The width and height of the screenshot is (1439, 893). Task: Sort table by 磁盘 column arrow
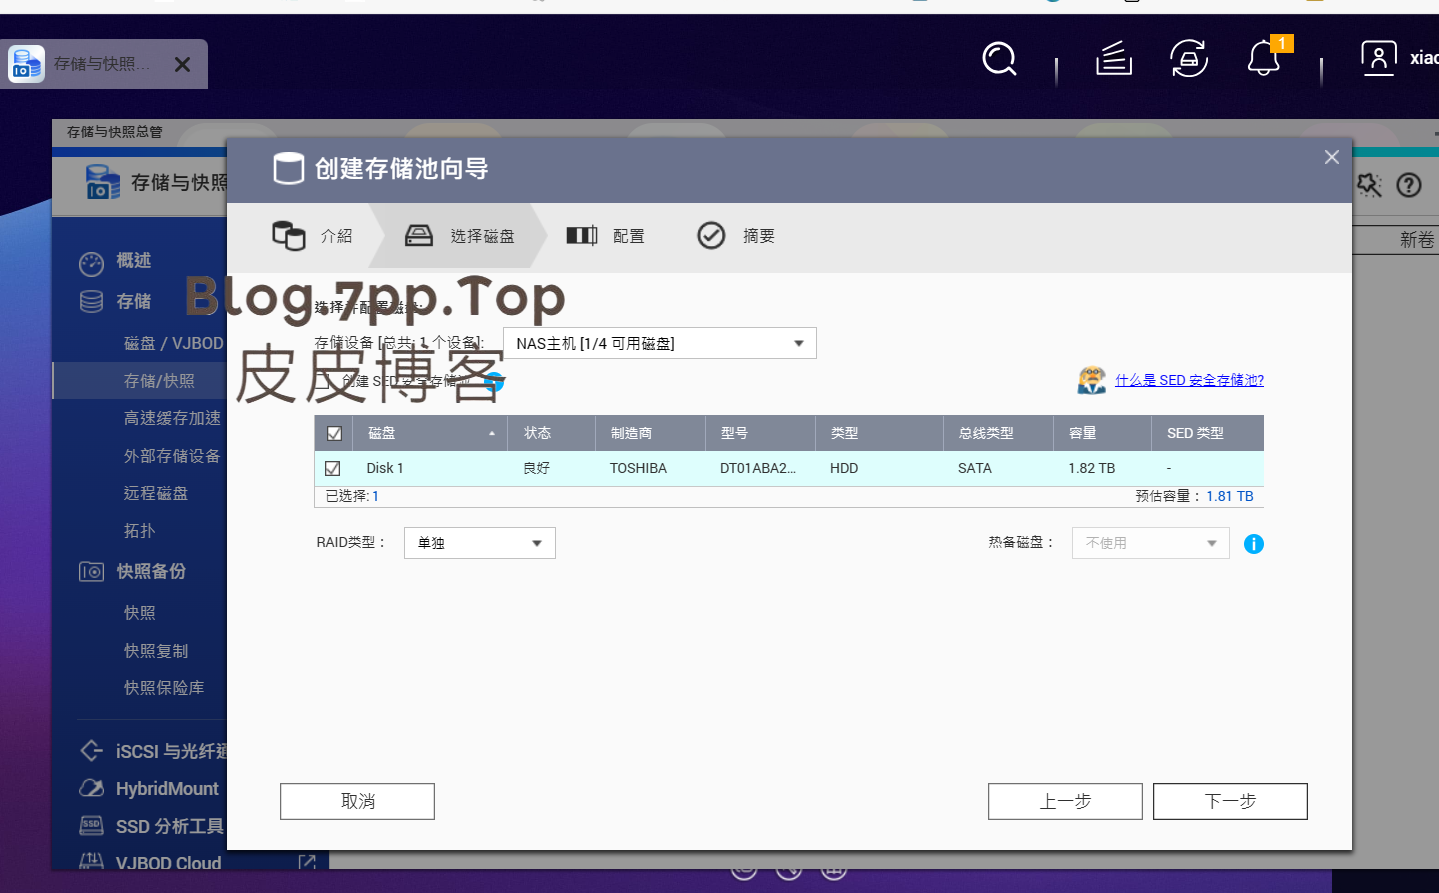pyautogui.click(x=492, y=433)
